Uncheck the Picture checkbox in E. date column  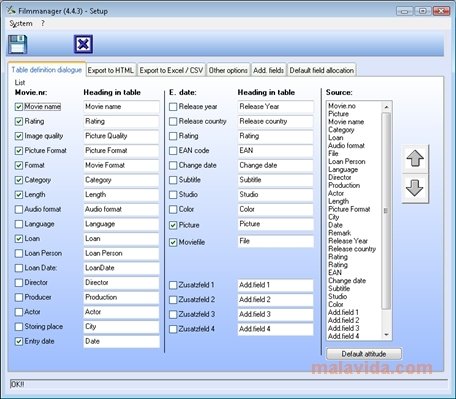(x=173, y=225)
